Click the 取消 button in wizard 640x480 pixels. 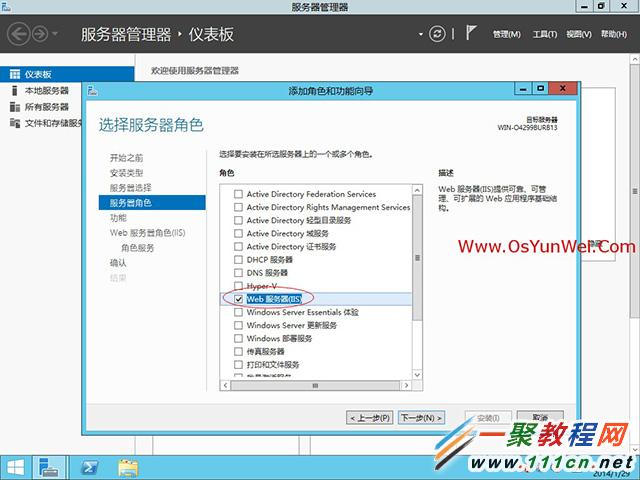[540, 417]
